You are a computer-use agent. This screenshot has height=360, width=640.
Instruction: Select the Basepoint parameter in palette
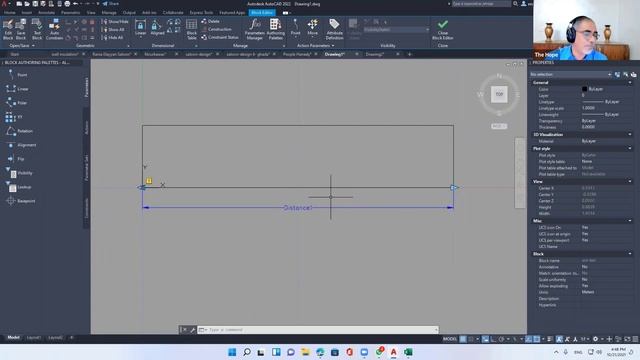[x=20, y=201]
